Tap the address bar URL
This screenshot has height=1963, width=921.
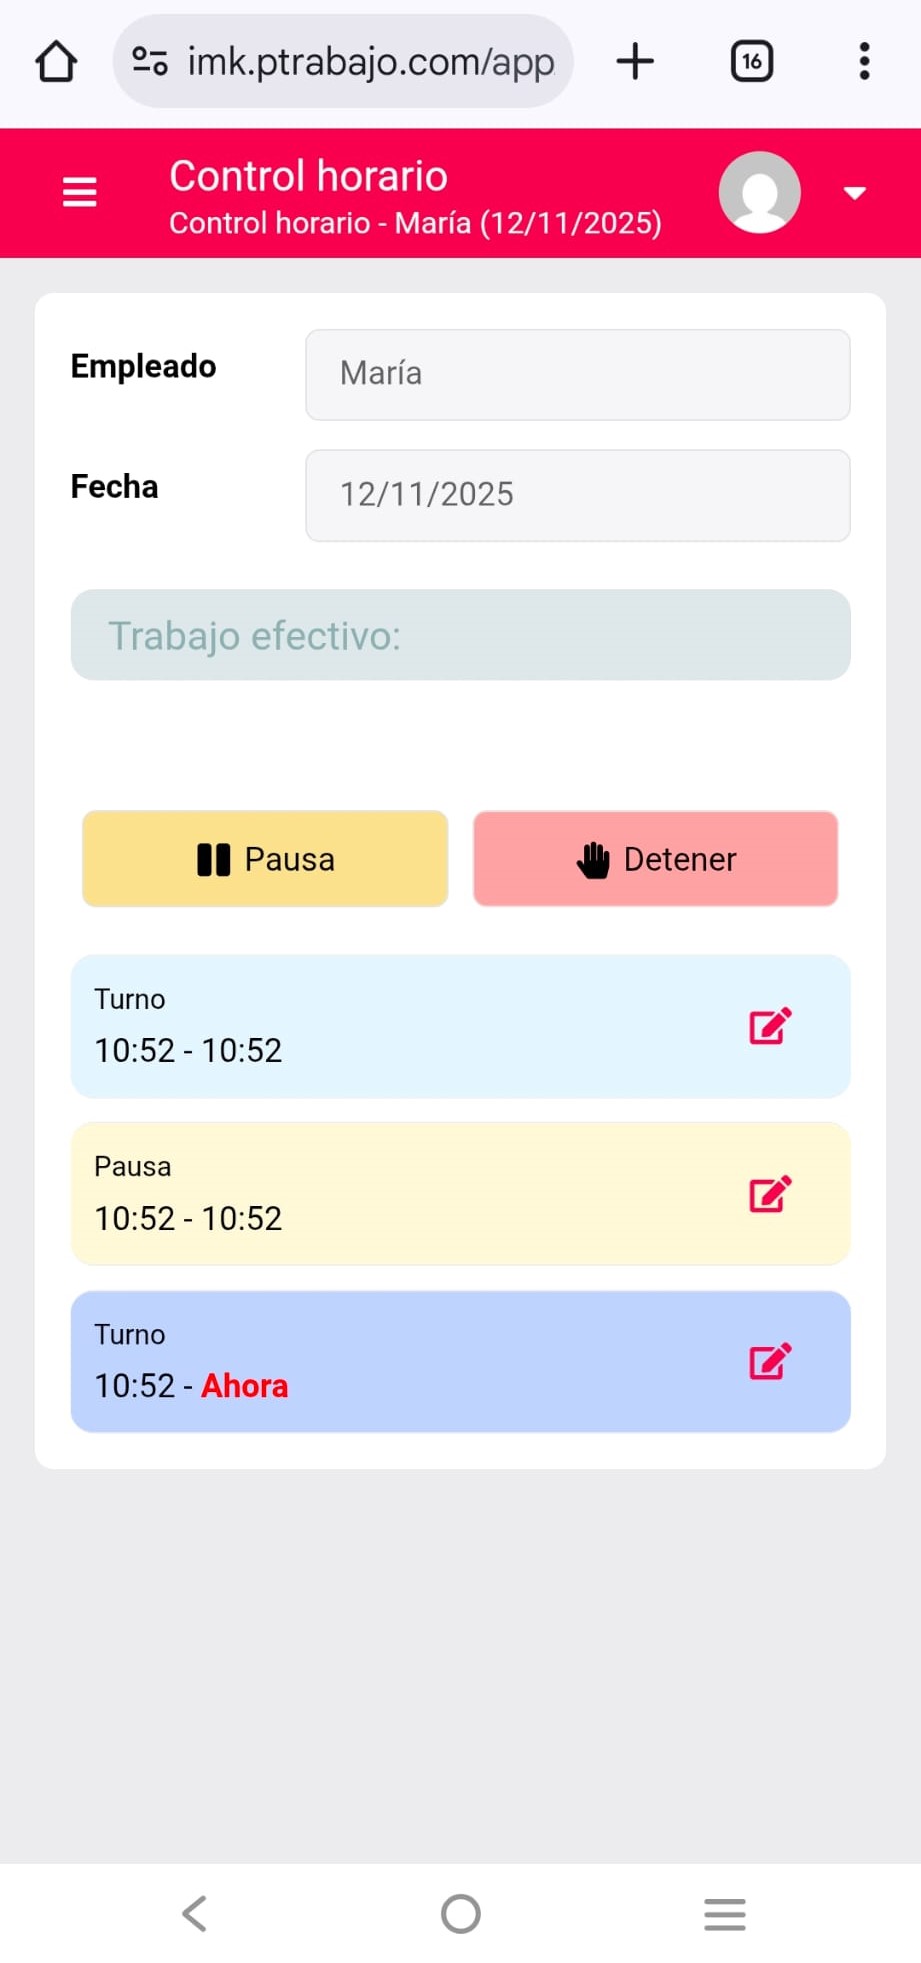pos(370,62)
